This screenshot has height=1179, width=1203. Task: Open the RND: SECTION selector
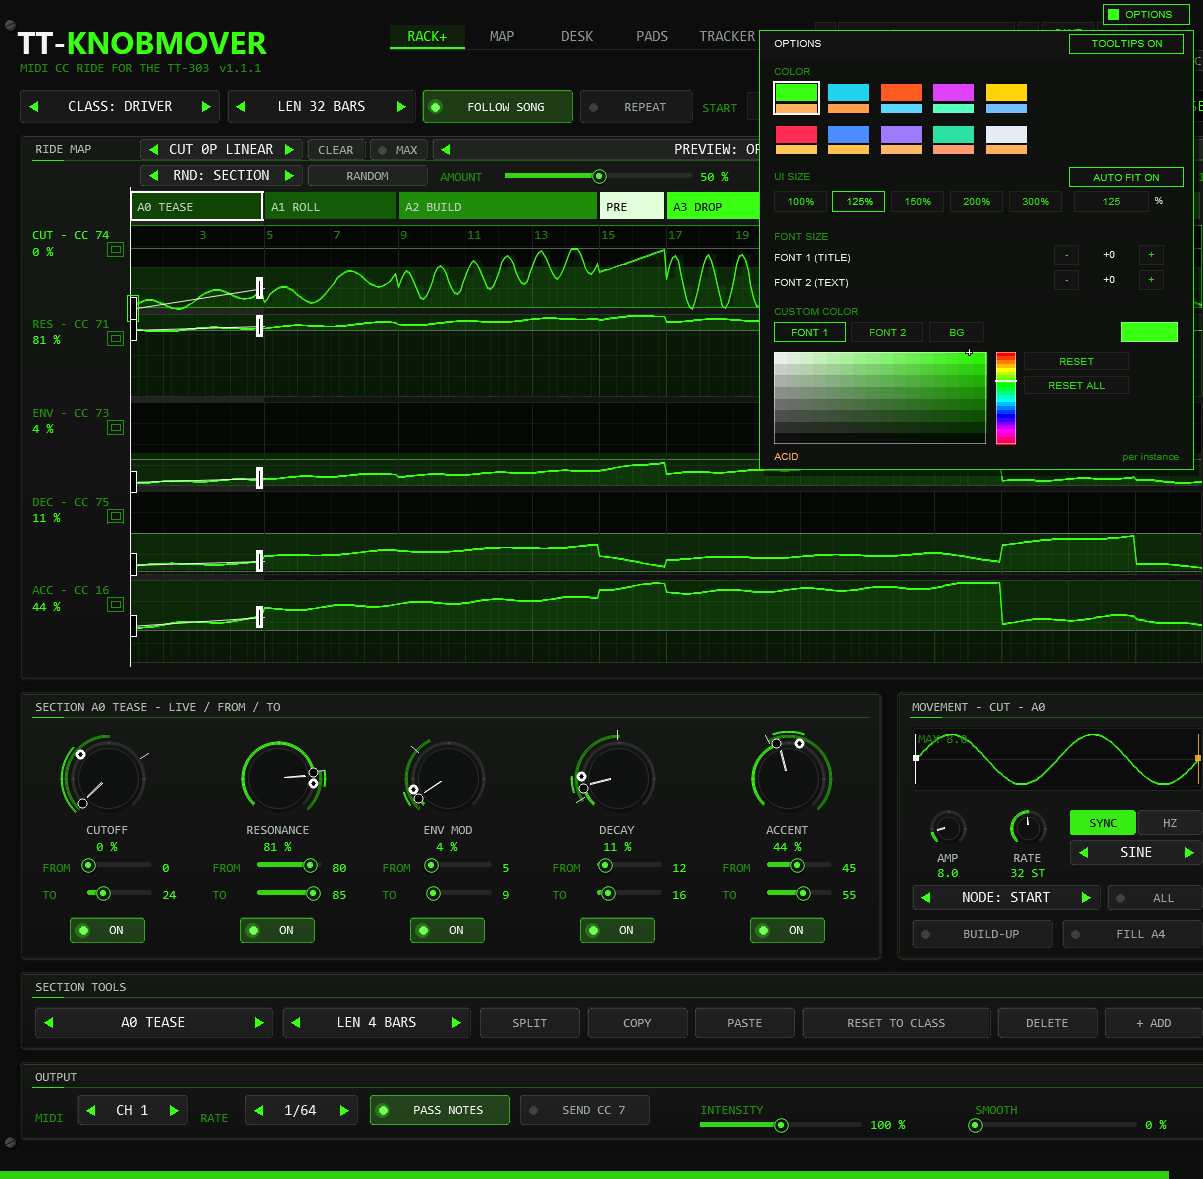[x=221, y=176]
